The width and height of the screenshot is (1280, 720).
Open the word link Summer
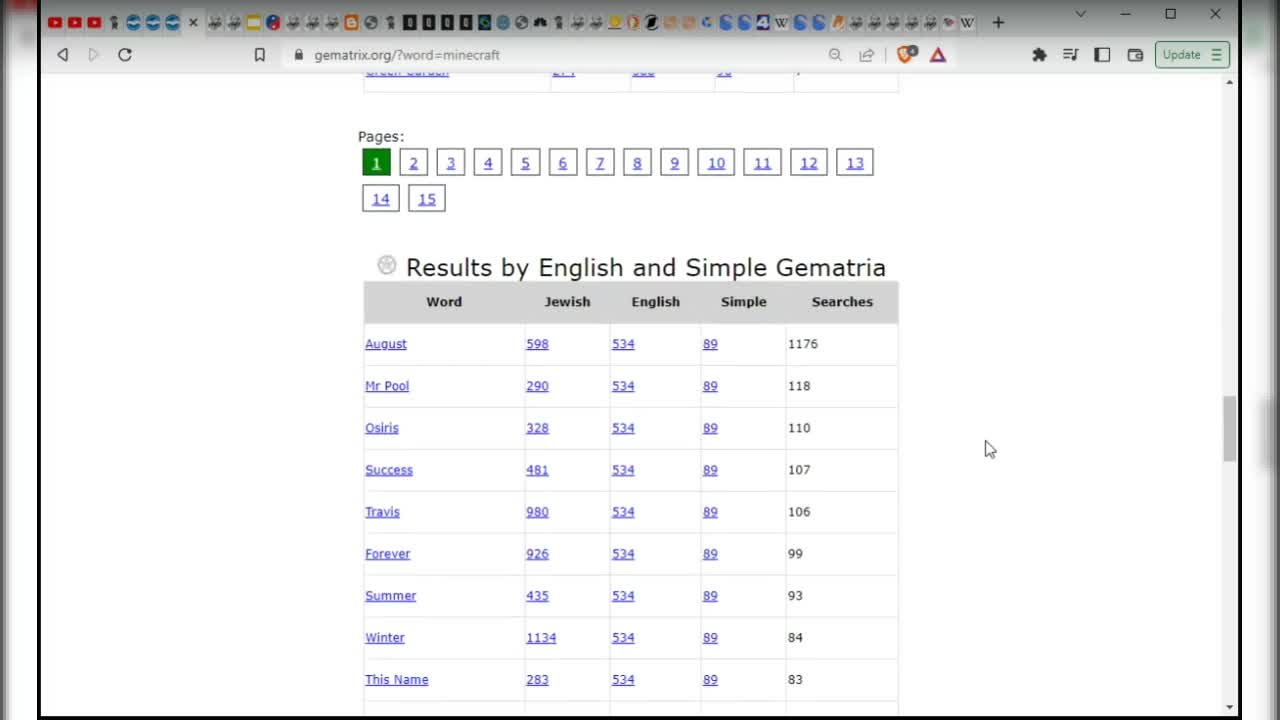click(x=391, y=596)
